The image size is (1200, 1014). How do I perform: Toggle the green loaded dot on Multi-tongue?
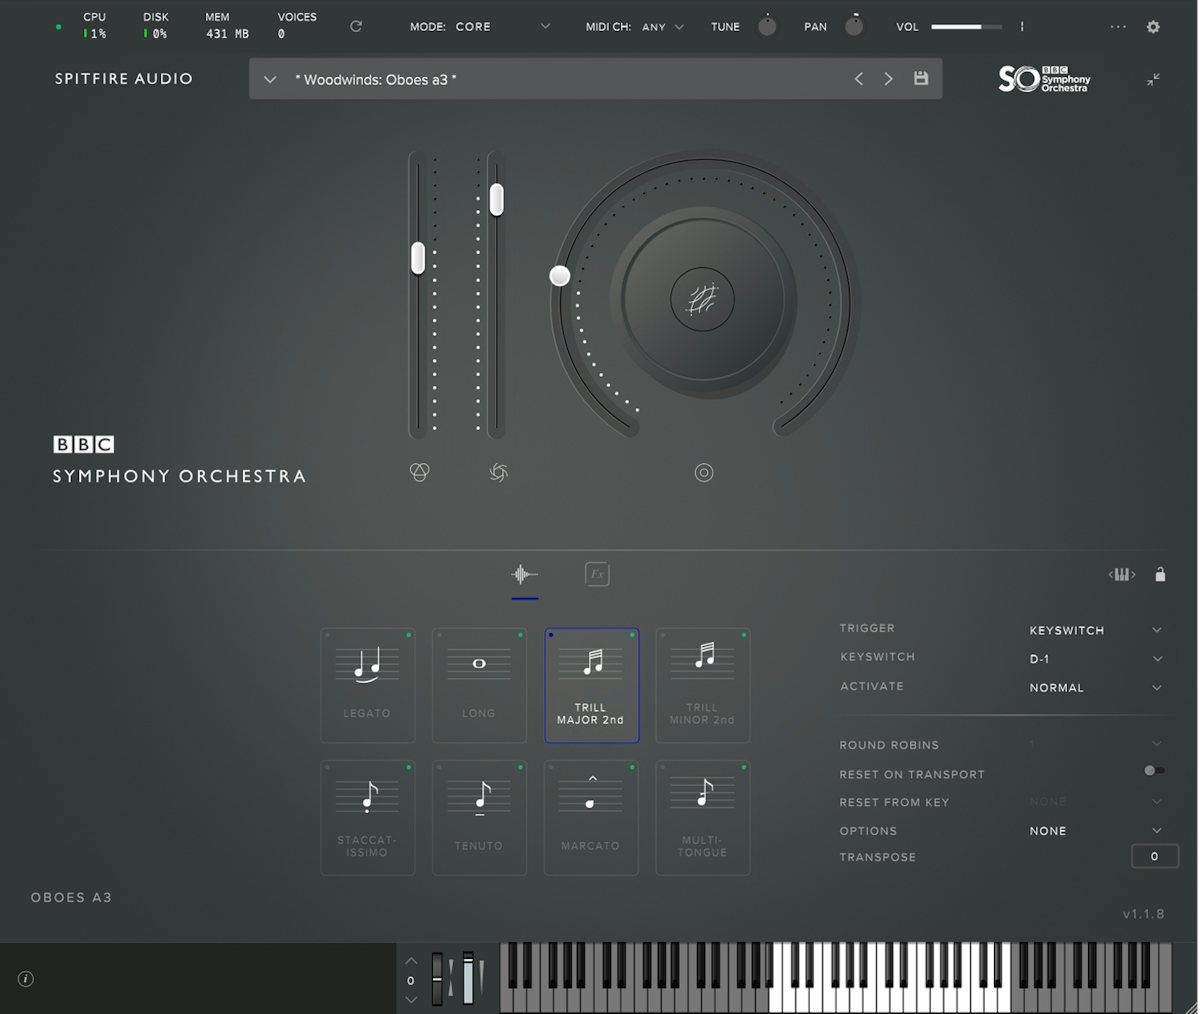(x=743, y=767)
